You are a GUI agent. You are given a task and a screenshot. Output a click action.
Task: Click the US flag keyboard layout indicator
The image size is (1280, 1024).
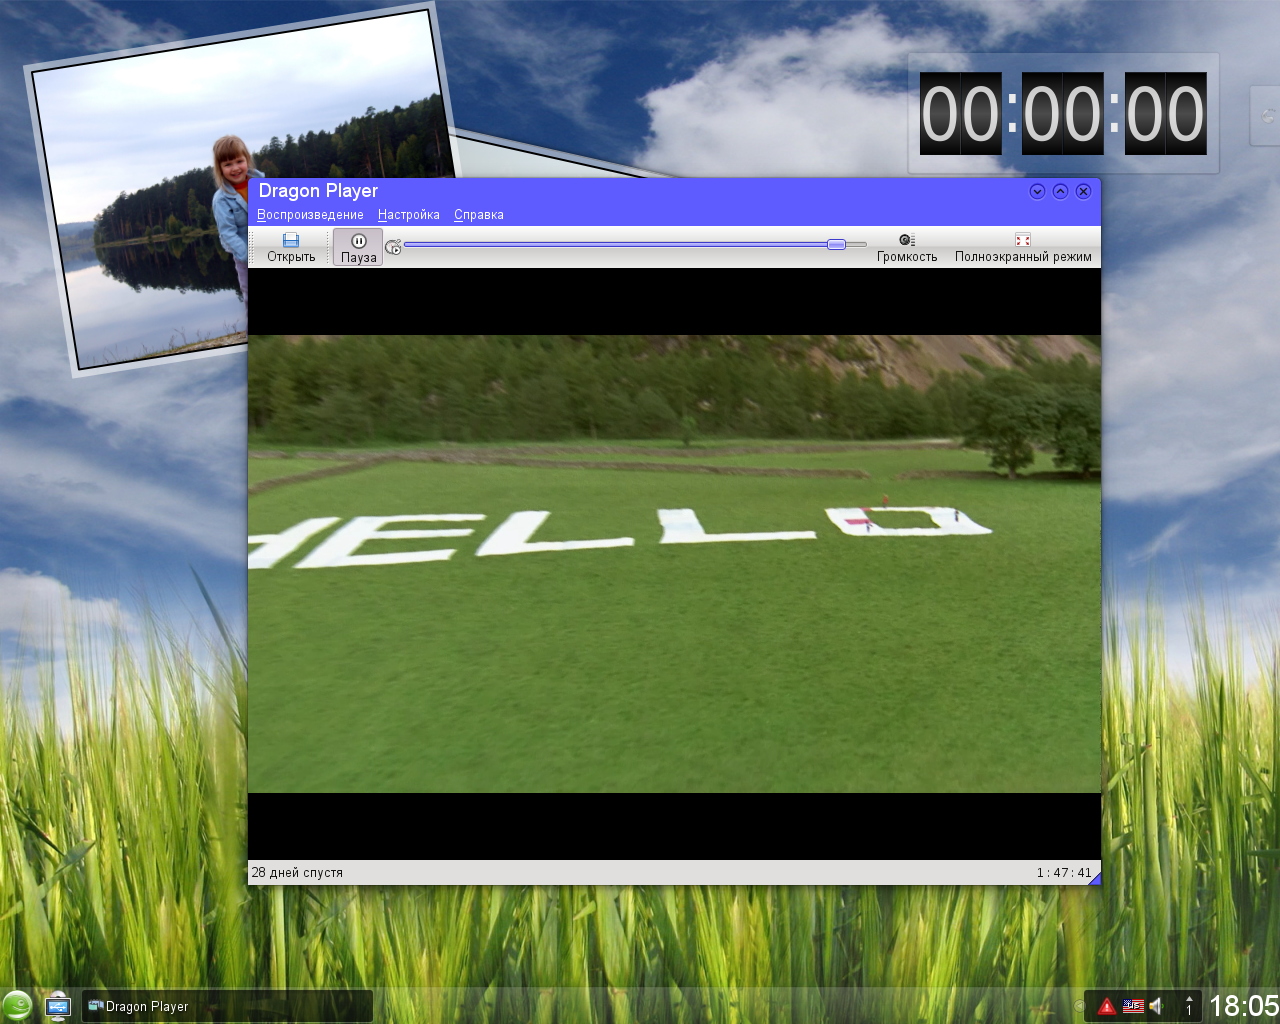[x=1133, y=1006]
